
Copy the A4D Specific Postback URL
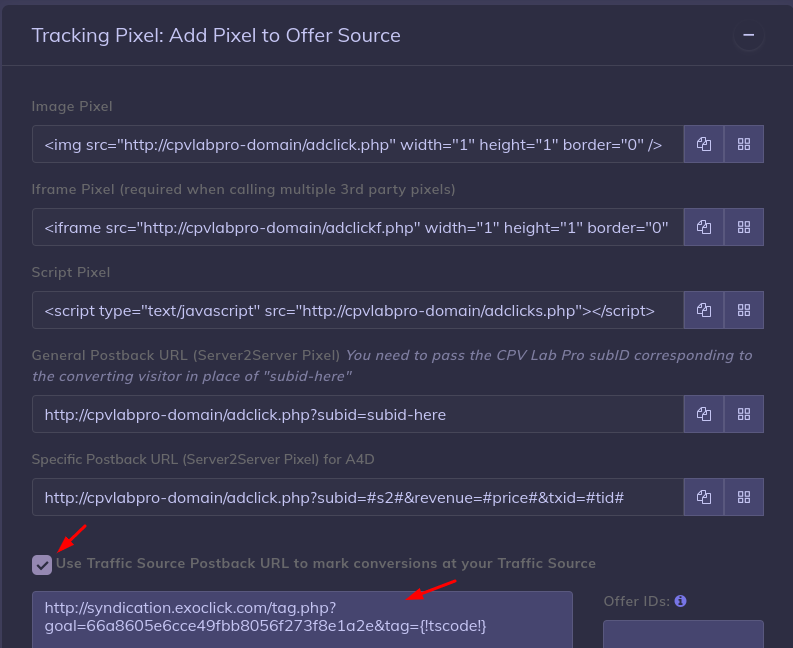coord(704,497)
